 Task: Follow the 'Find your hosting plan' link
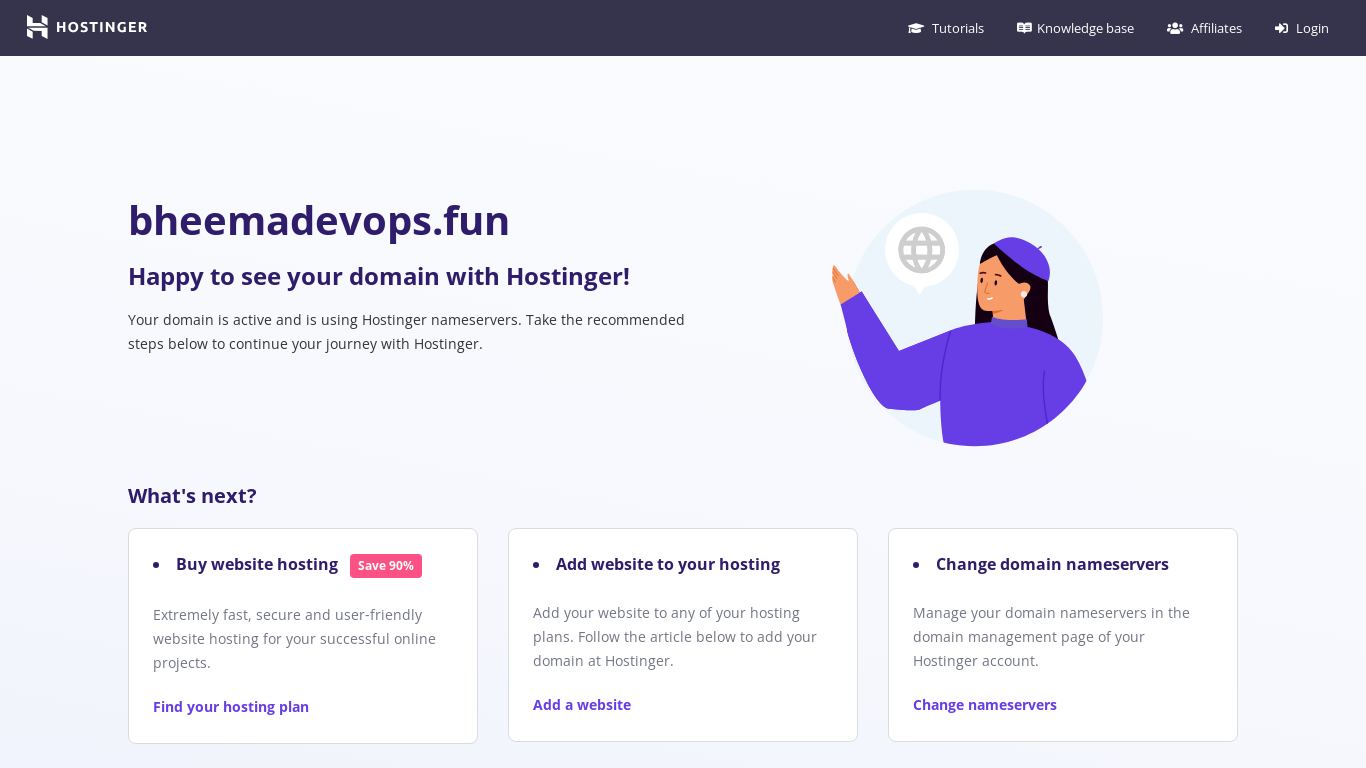[231, 707]
